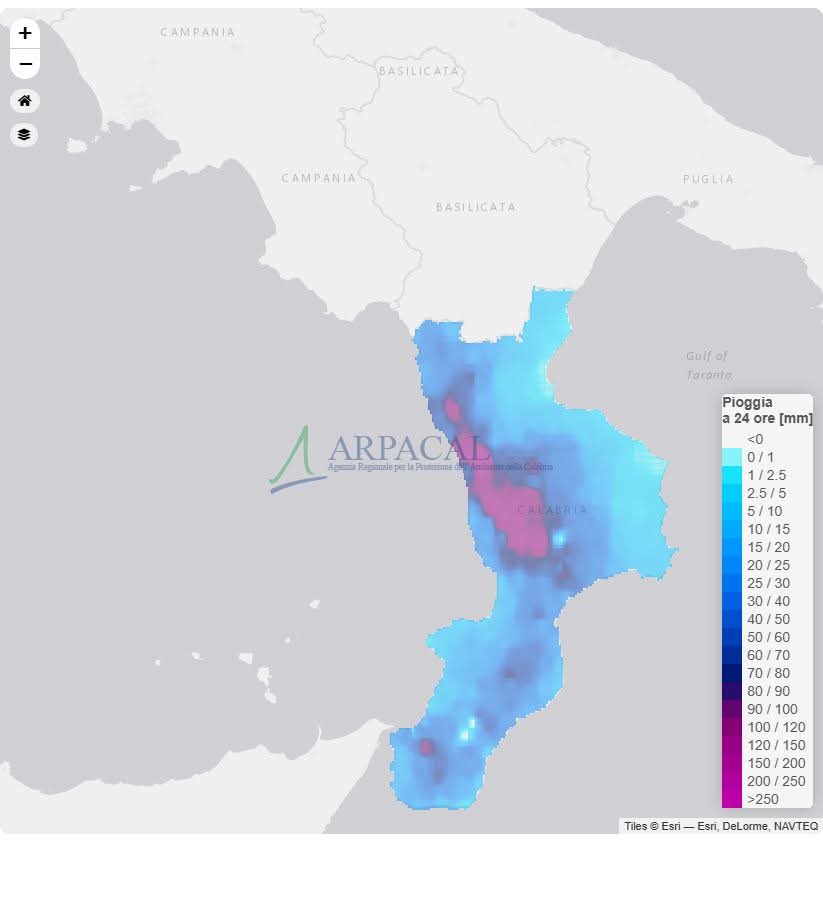823x920 pixels.
Task: Click the PUGLIA region label
Action: (x=708, y=179)
